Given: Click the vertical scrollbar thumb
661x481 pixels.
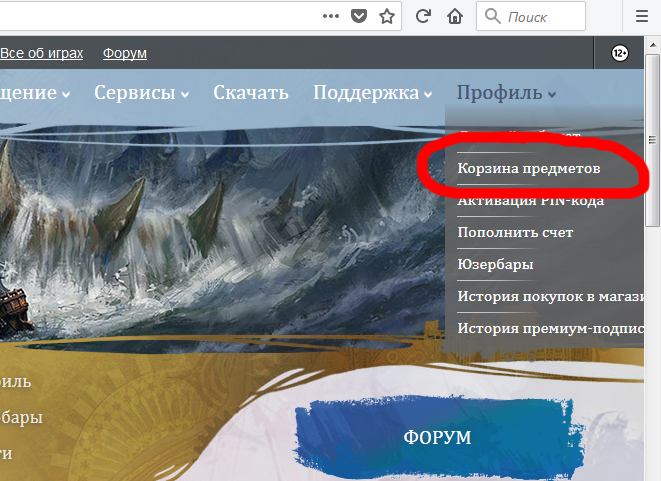Looking at the screenshot, I should pyautogui.click(x=653, y=140).
